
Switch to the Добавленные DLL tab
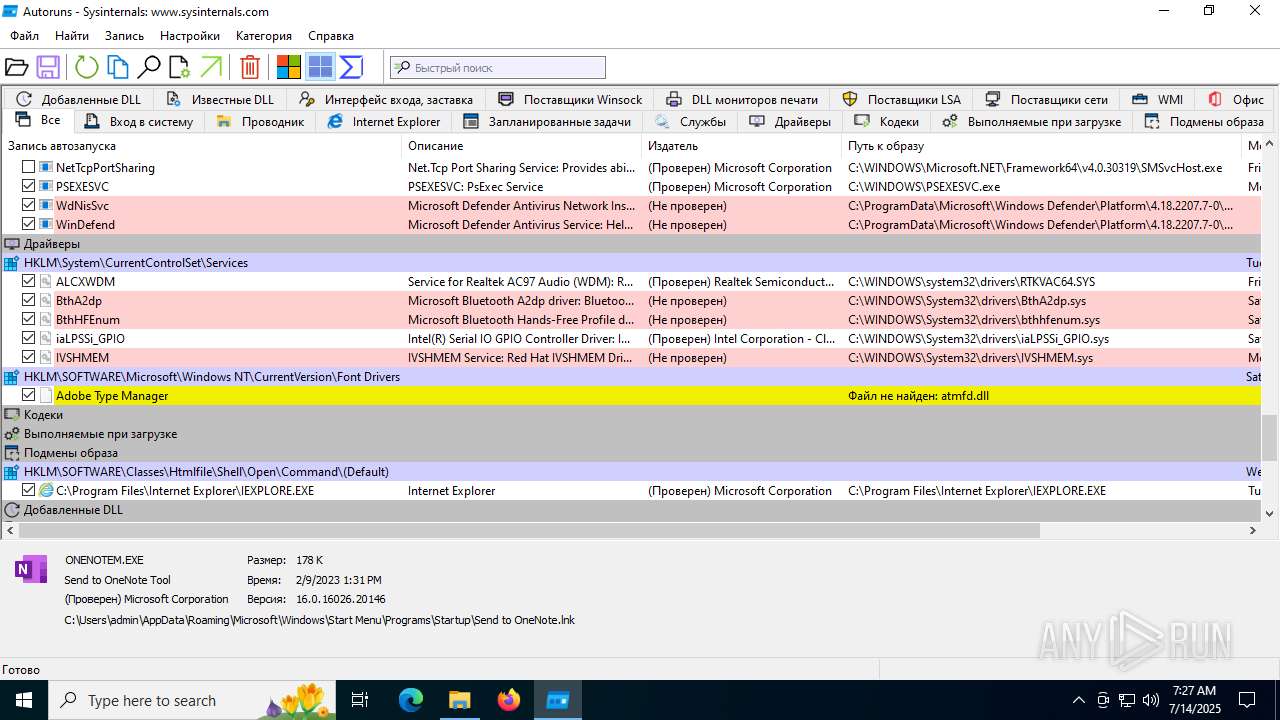click(x=79, y=99)
